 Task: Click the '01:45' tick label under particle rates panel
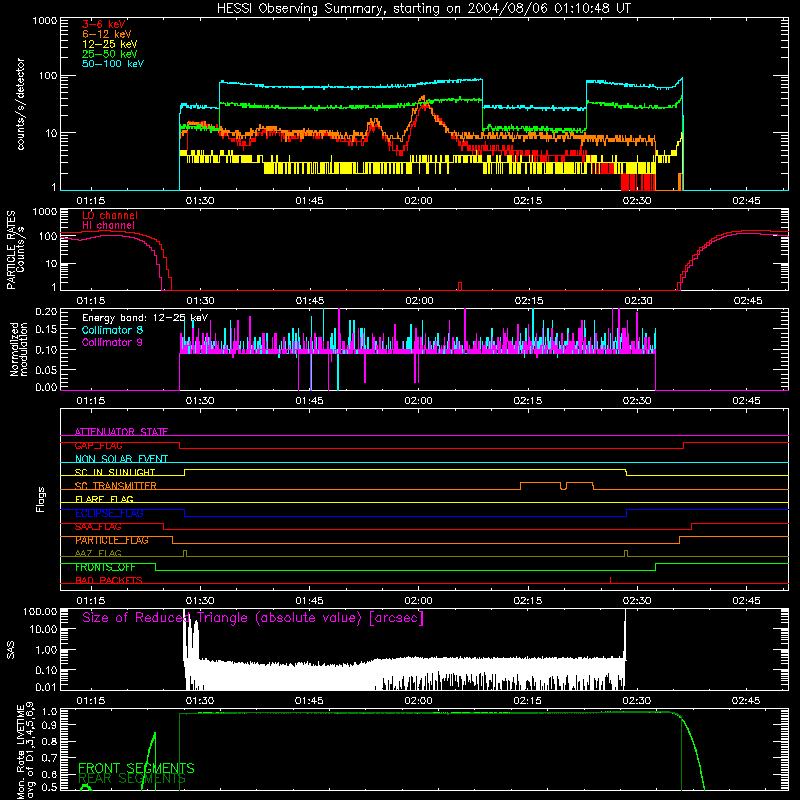point(310,301)
